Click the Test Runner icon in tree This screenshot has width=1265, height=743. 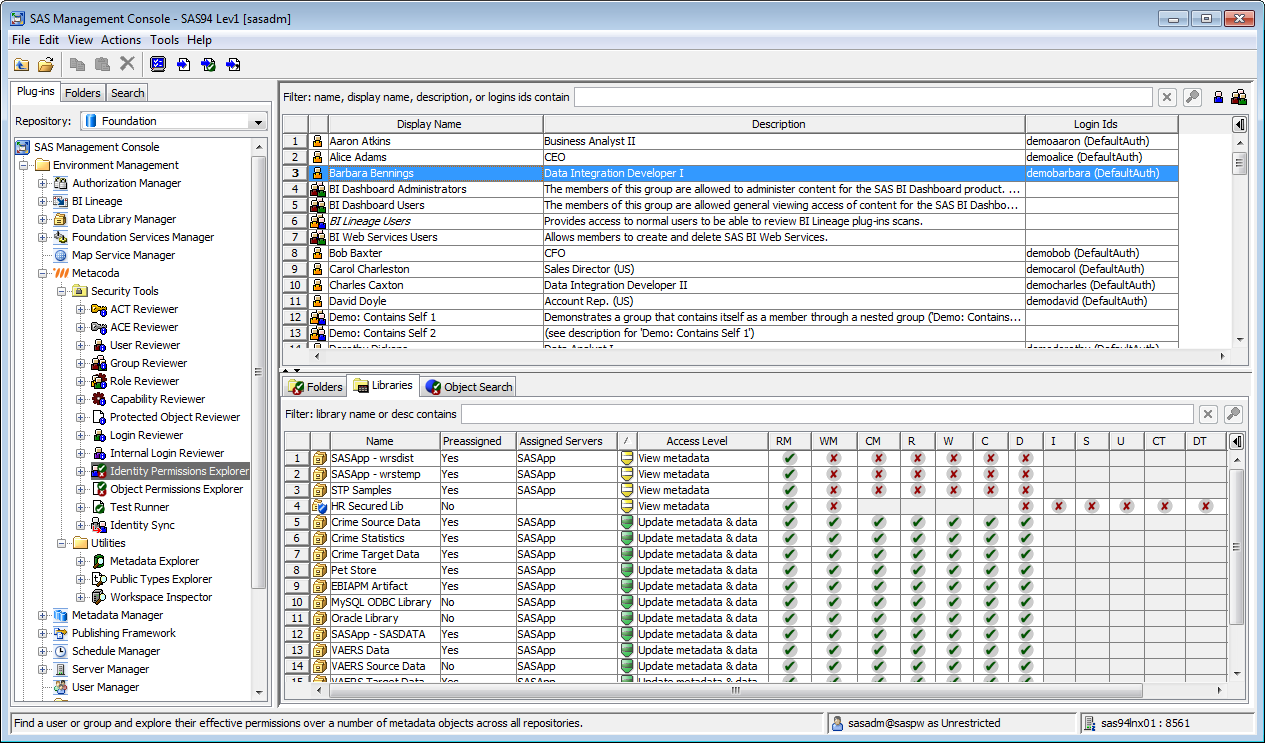tap(99, 507)
